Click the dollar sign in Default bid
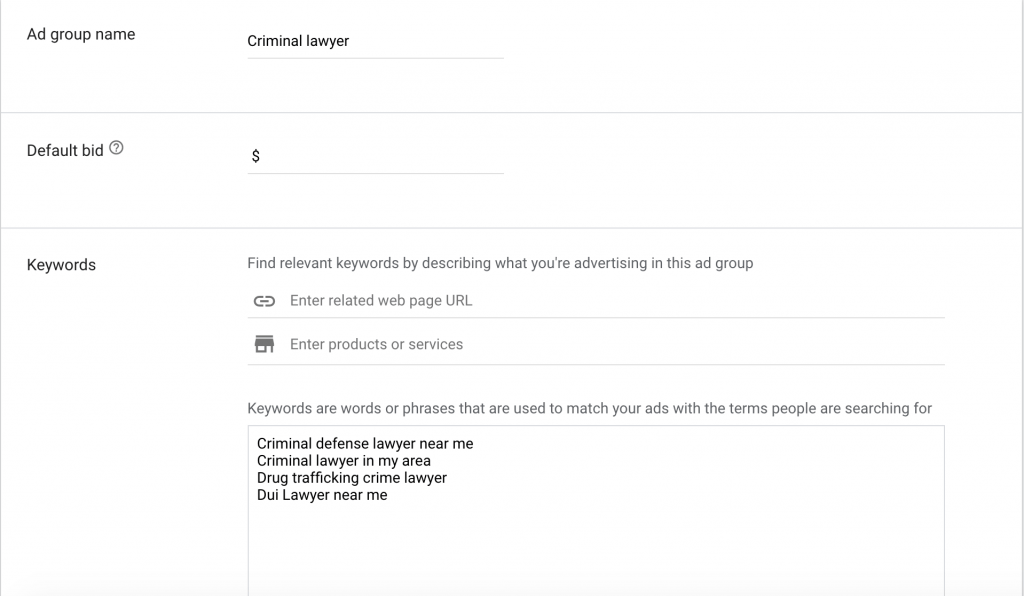This screenshot has width=1024, height=596. 256,156
